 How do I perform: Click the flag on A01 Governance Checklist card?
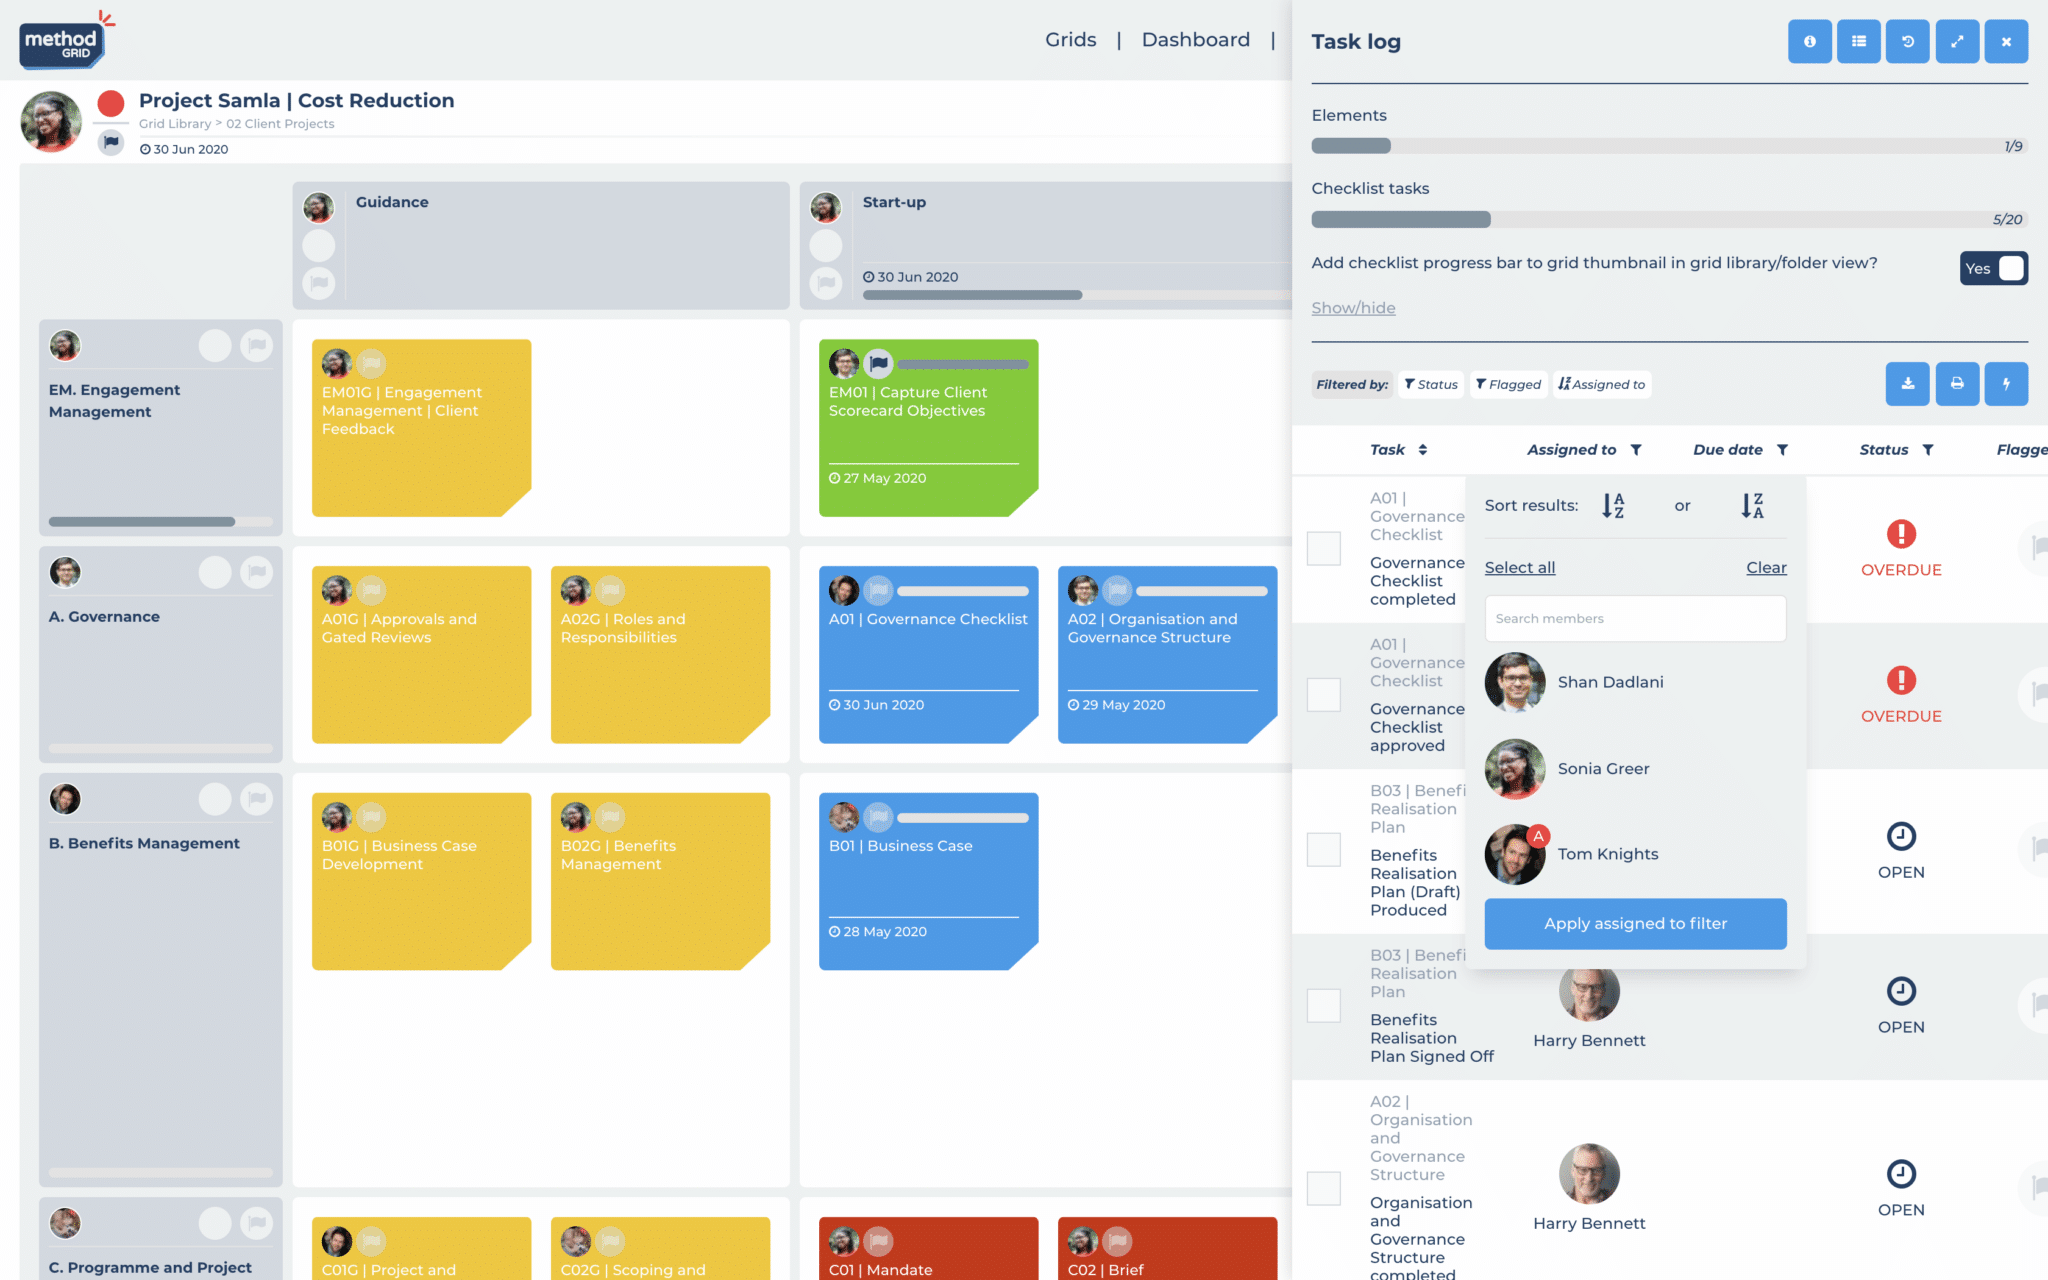(x=878, y=590)
